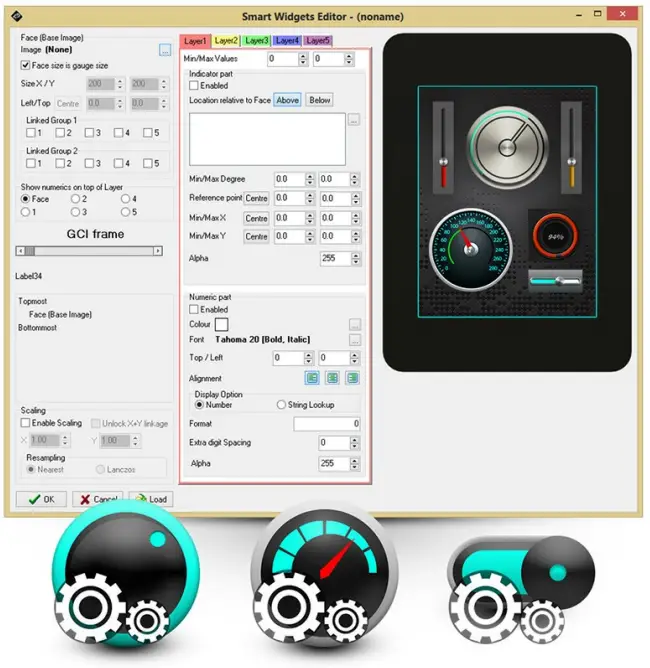
Task: Click the cyan horizontal slider in preview
Action: pos(555,281)
